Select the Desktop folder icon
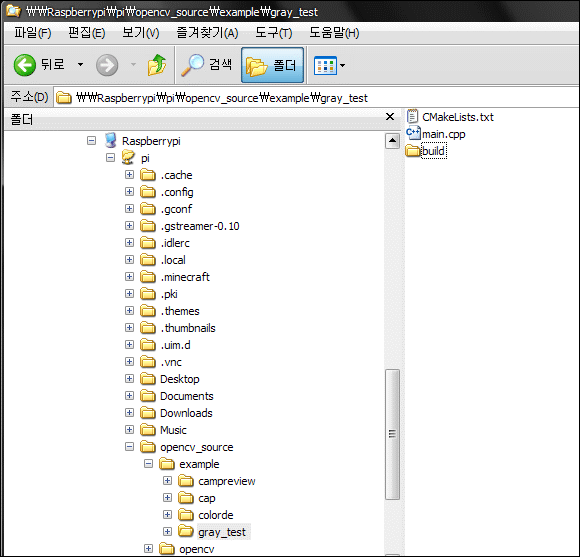580x557 pixels. 148,379
